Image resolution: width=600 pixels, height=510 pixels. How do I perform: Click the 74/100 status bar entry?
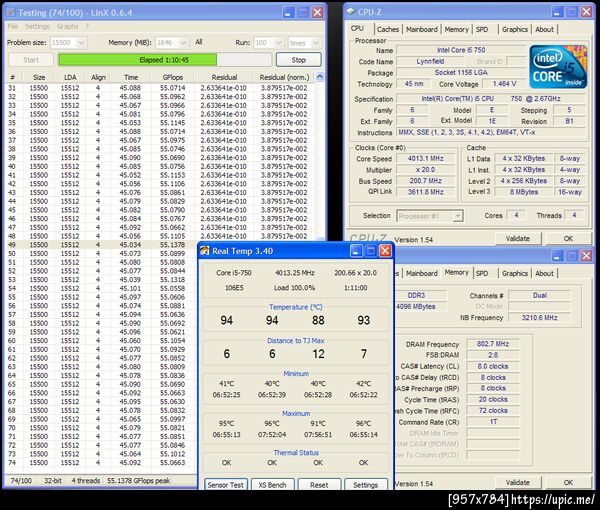[21, 481]
